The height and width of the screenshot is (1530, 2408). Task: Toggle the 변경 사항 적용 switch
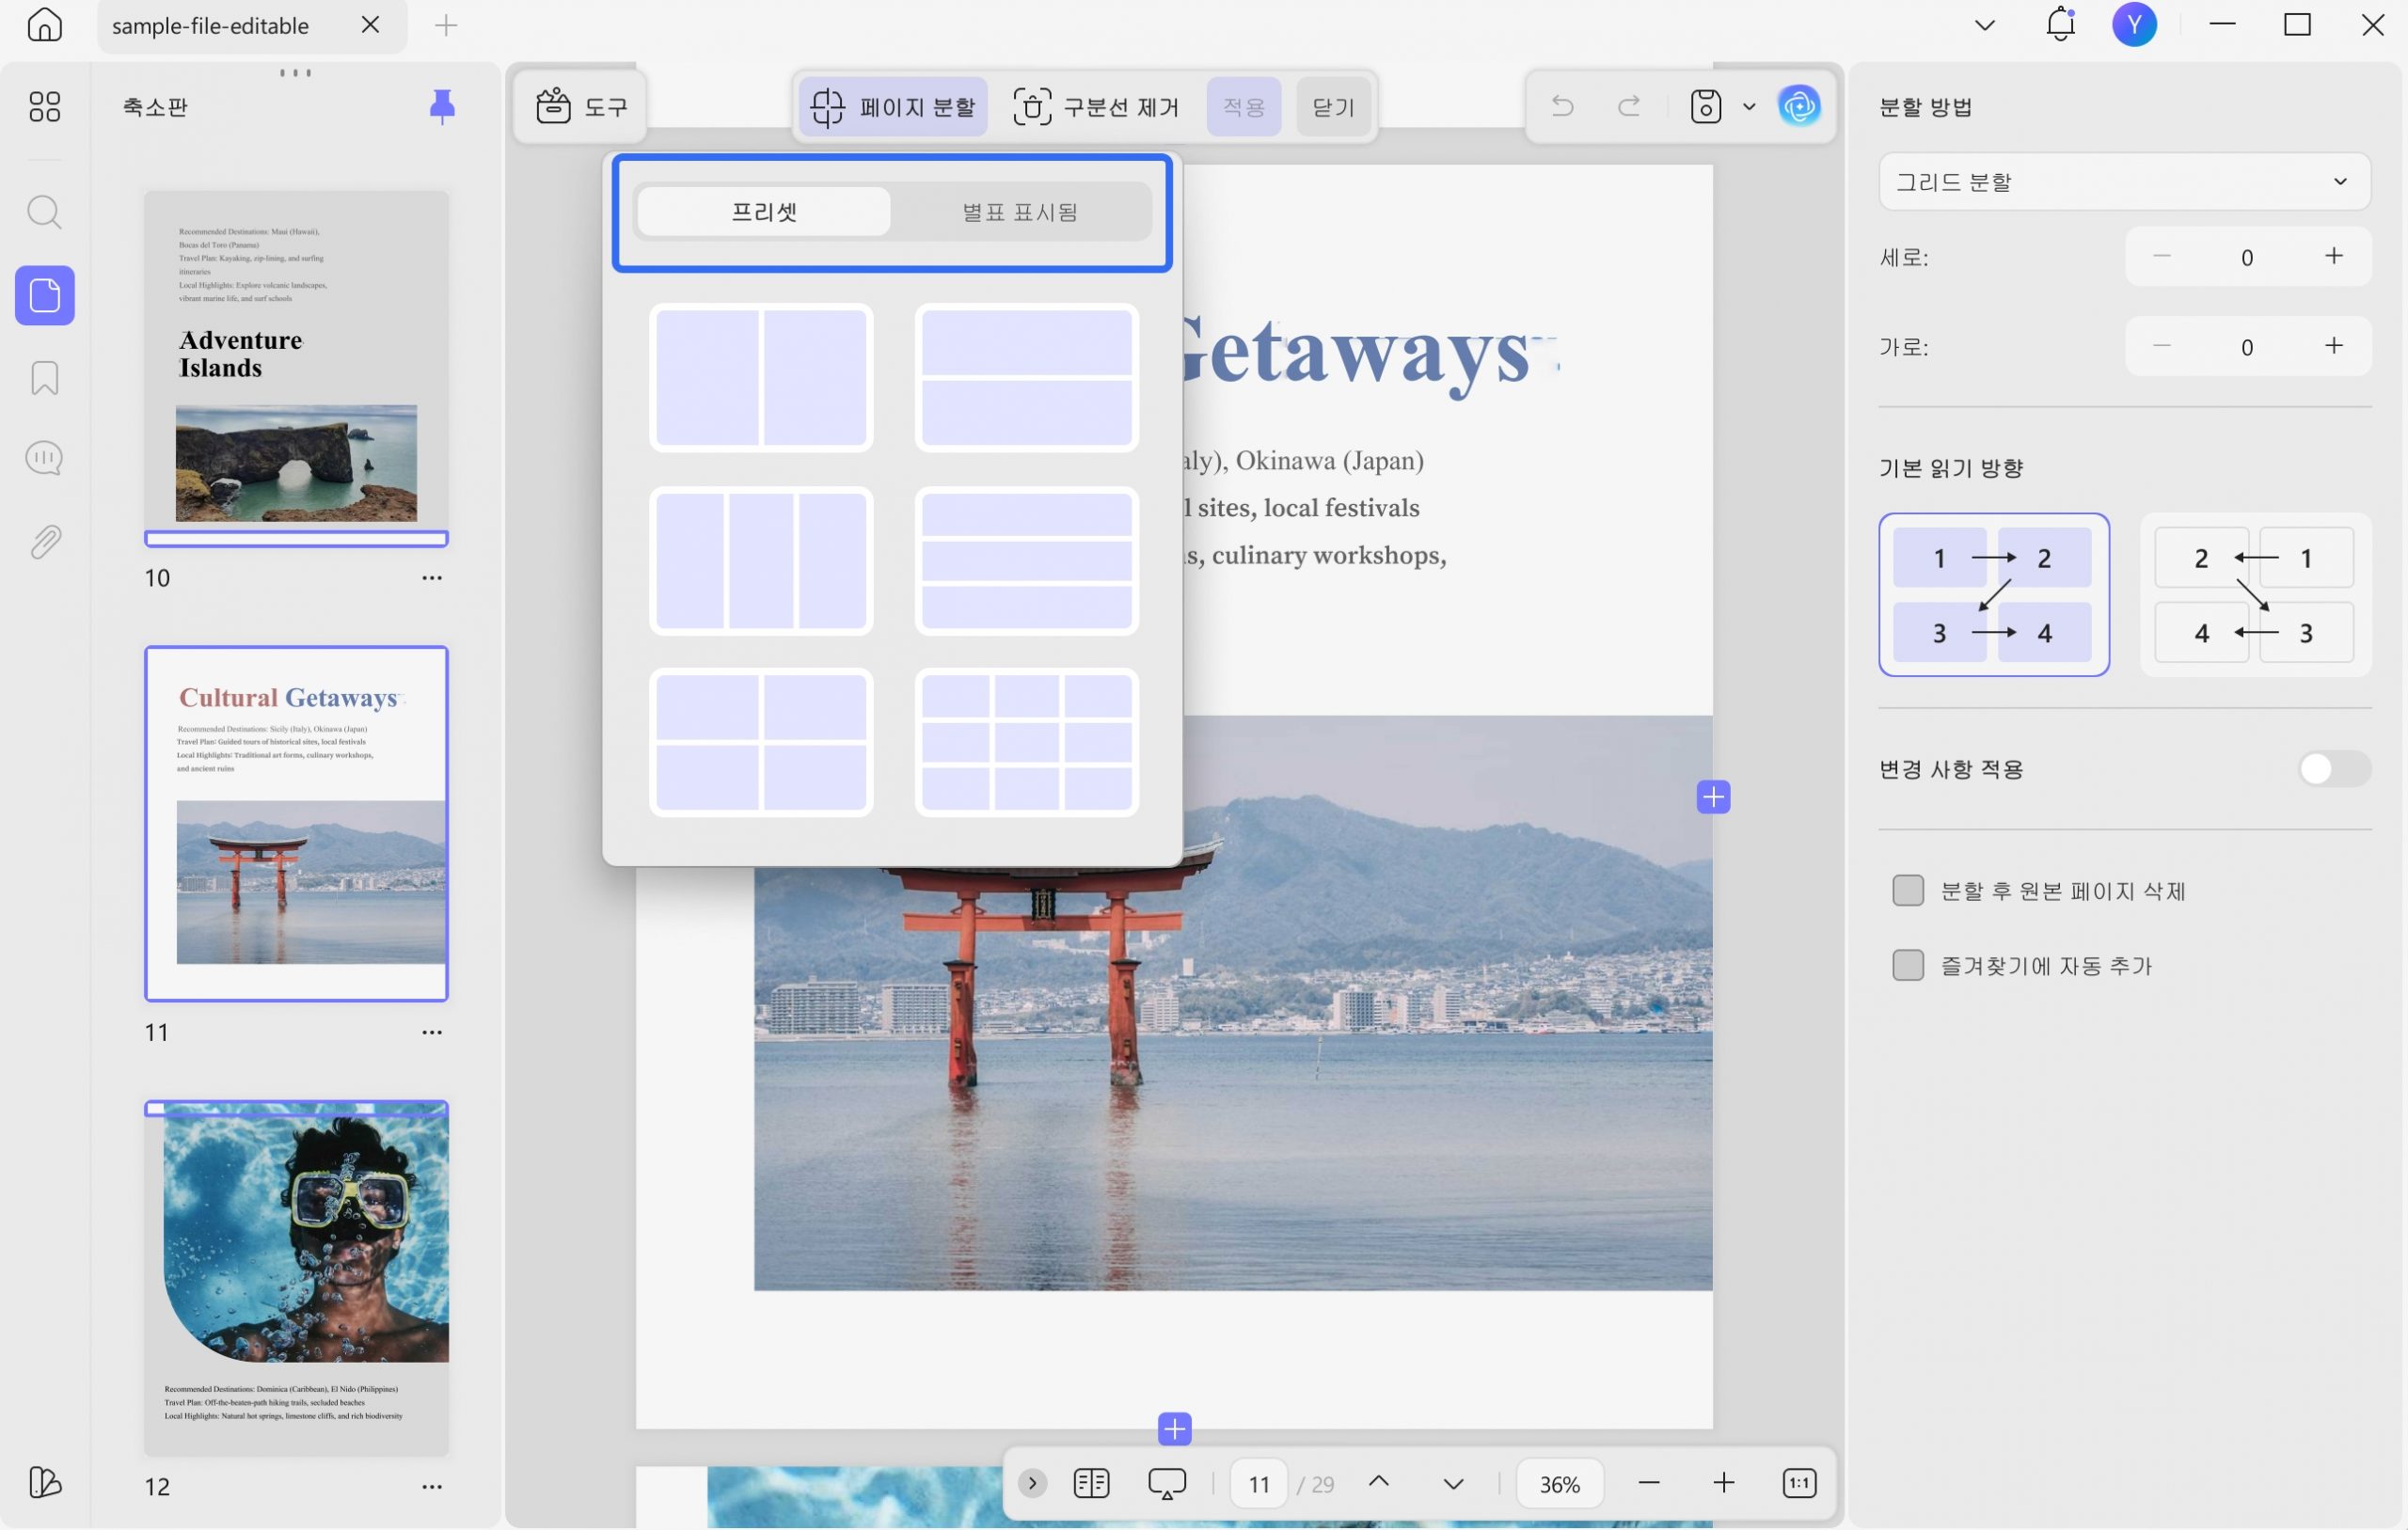2334,769
